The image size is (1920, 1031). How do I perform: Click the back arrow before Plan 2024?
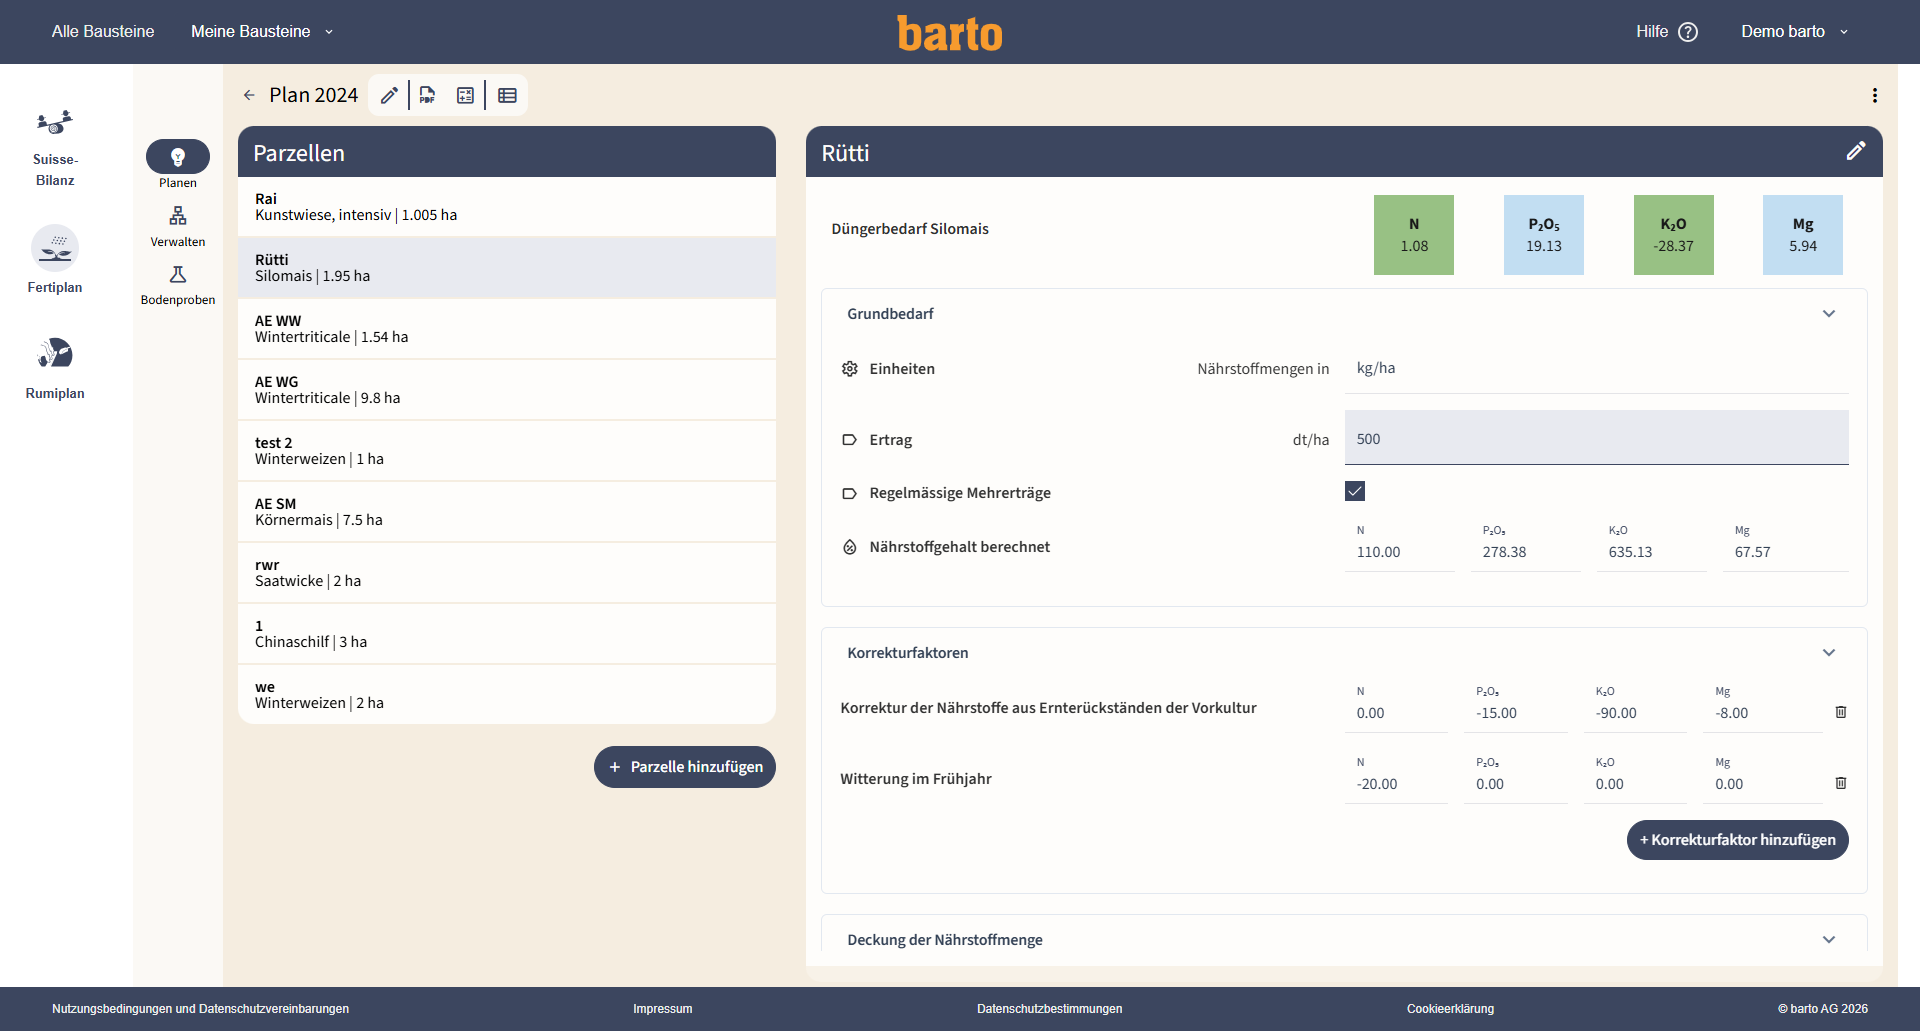(249, 95)
